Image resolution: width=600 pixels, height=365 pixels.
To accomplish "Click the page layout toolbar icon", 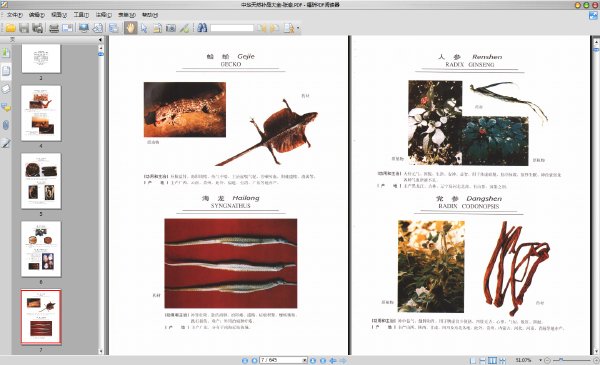I will tap(114, 28).
